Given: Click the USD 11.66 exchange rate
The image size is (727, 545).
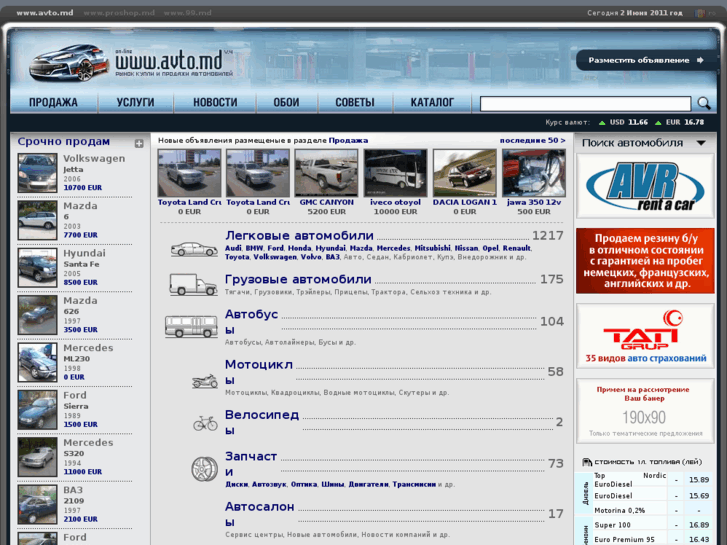Looking at the screenshot, I should 624,122.
